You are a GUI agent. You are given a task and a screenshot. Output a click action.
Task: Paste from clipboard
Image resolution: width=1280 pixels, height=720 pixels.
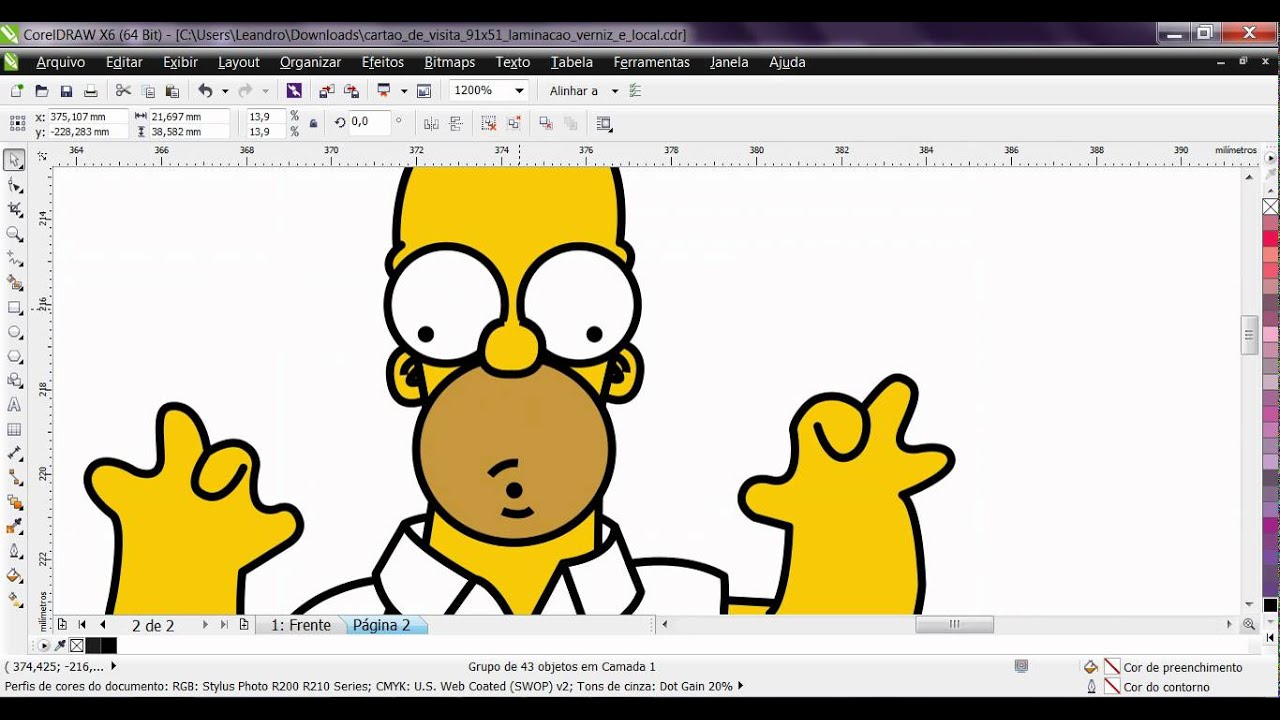[x=172, y=91]
